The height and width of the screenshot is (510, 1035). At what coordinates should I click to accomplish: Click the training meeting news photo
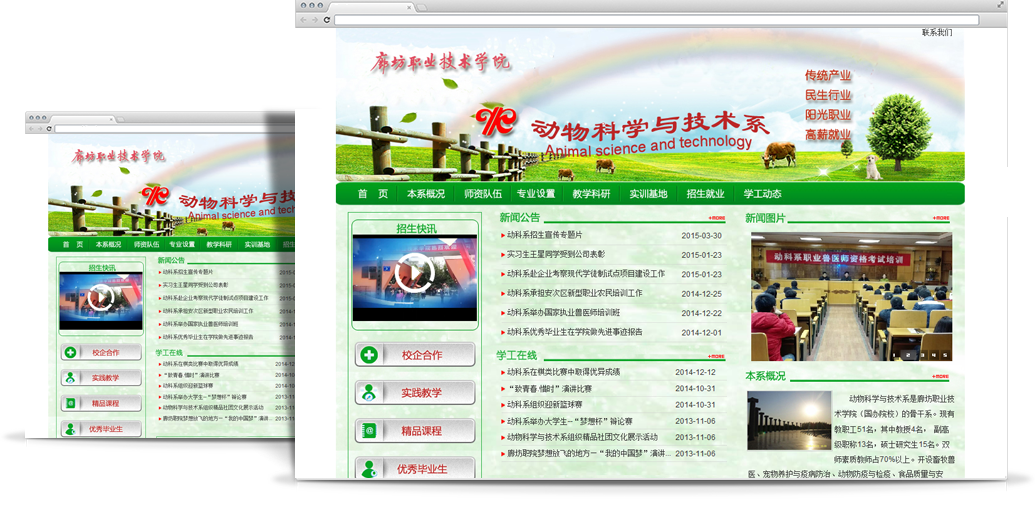[851, 297]
